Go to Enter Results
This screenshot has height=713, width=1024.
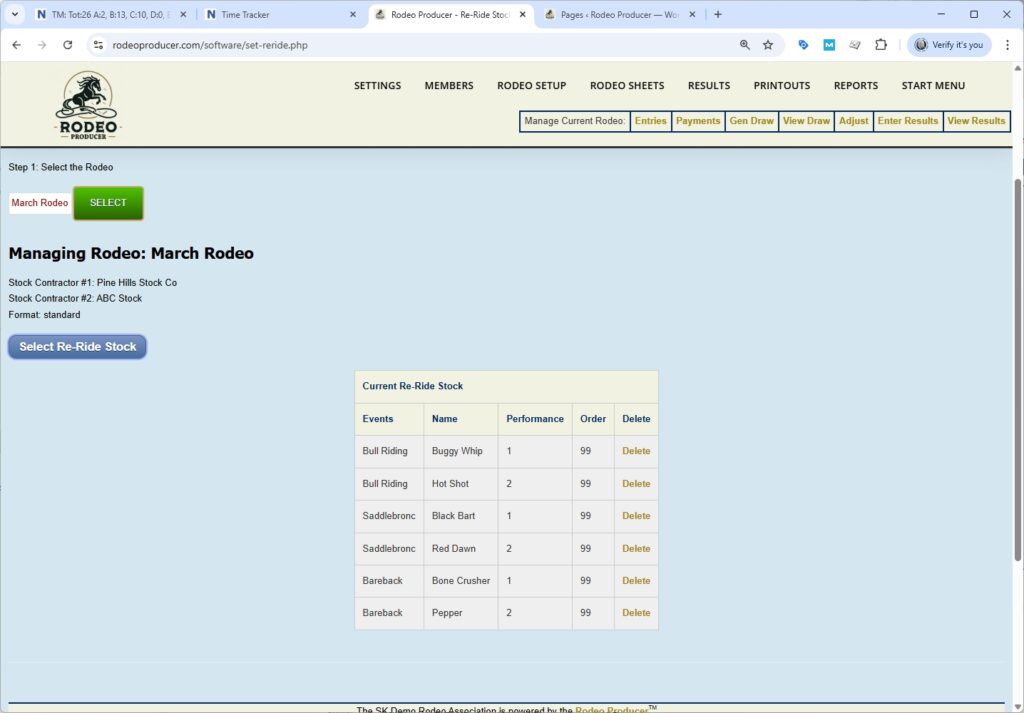907,121
